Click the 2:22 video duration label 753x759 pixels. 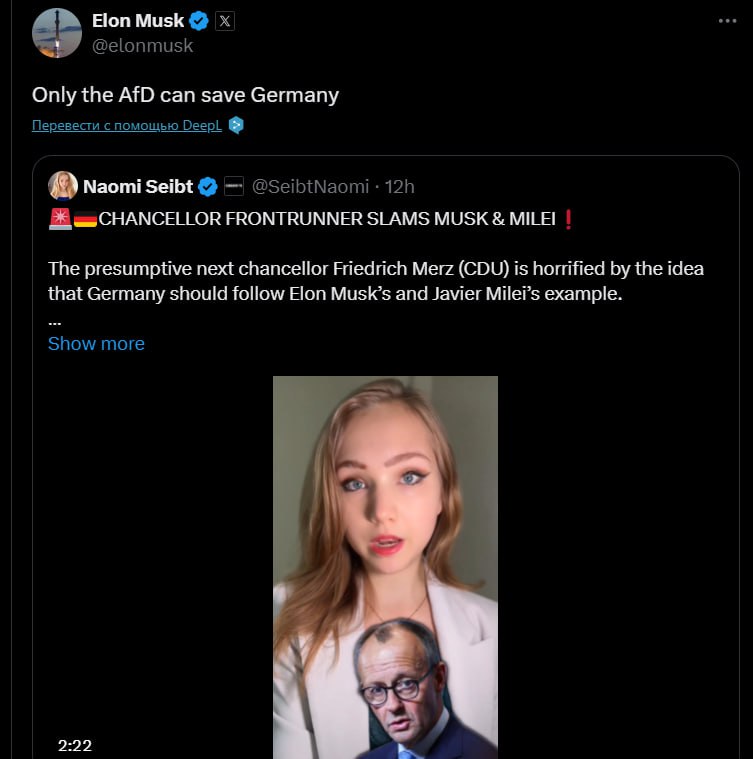tap(75, 745)
